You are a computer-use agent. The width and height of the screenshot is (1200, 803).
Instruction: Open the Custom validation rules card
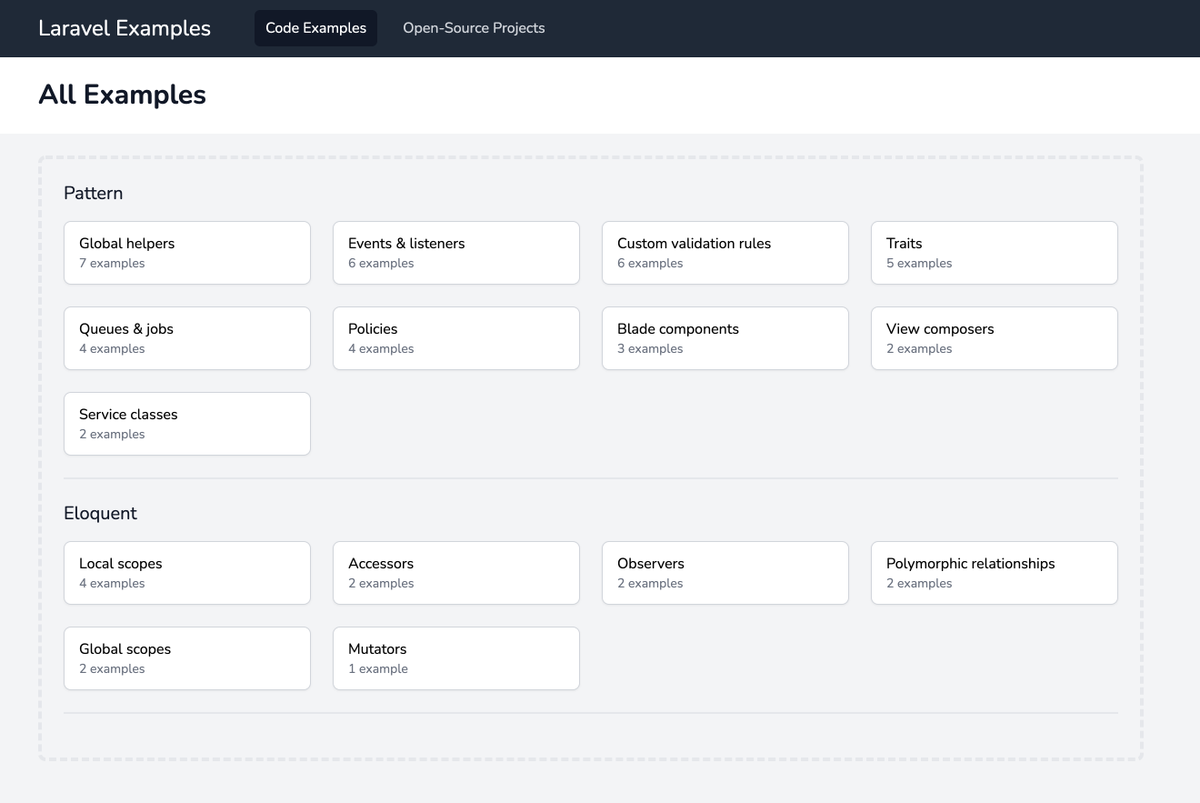pos(725,253)
